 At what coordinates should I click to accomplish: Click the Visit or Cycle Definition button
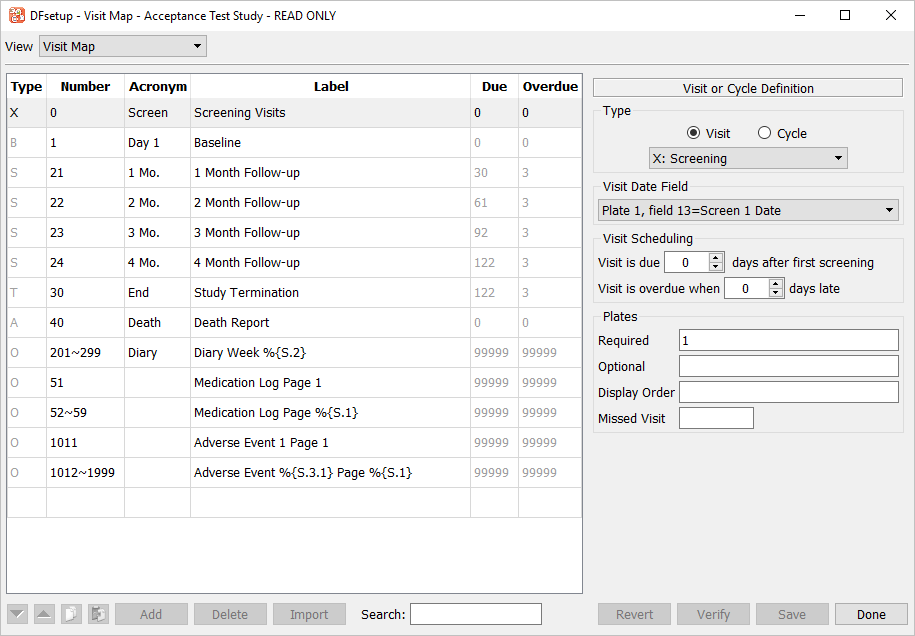(748, 88)
